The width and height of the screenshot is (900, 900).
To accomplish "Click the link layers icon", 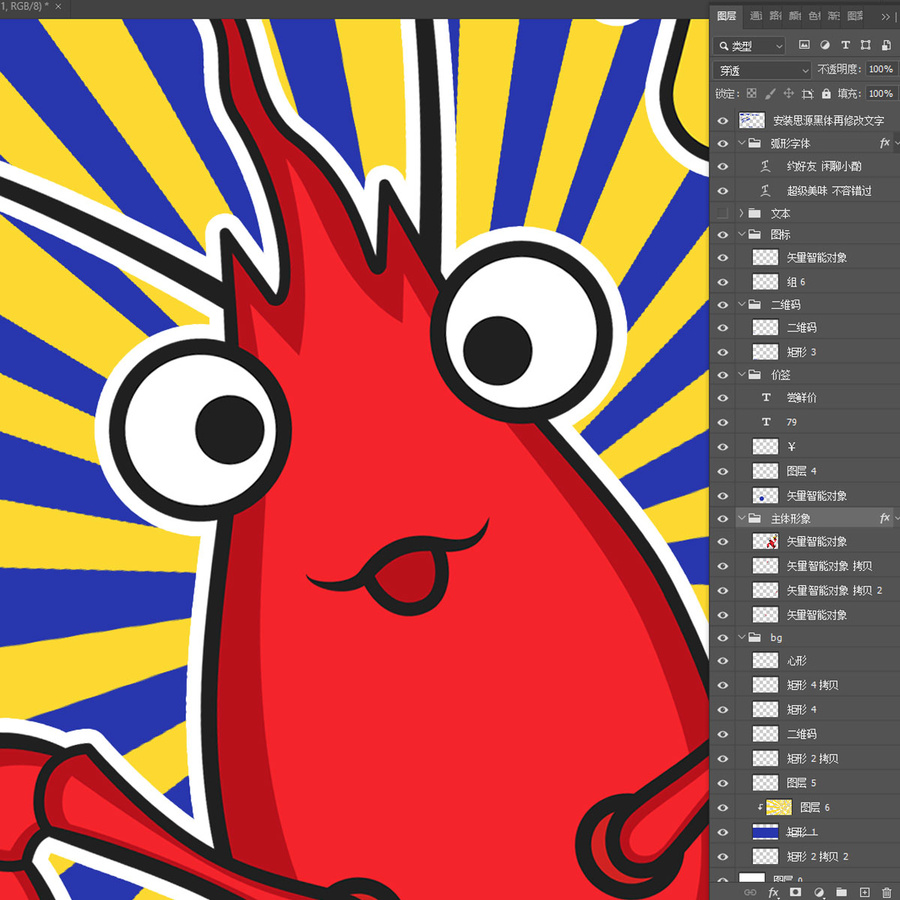I will 750,892.
